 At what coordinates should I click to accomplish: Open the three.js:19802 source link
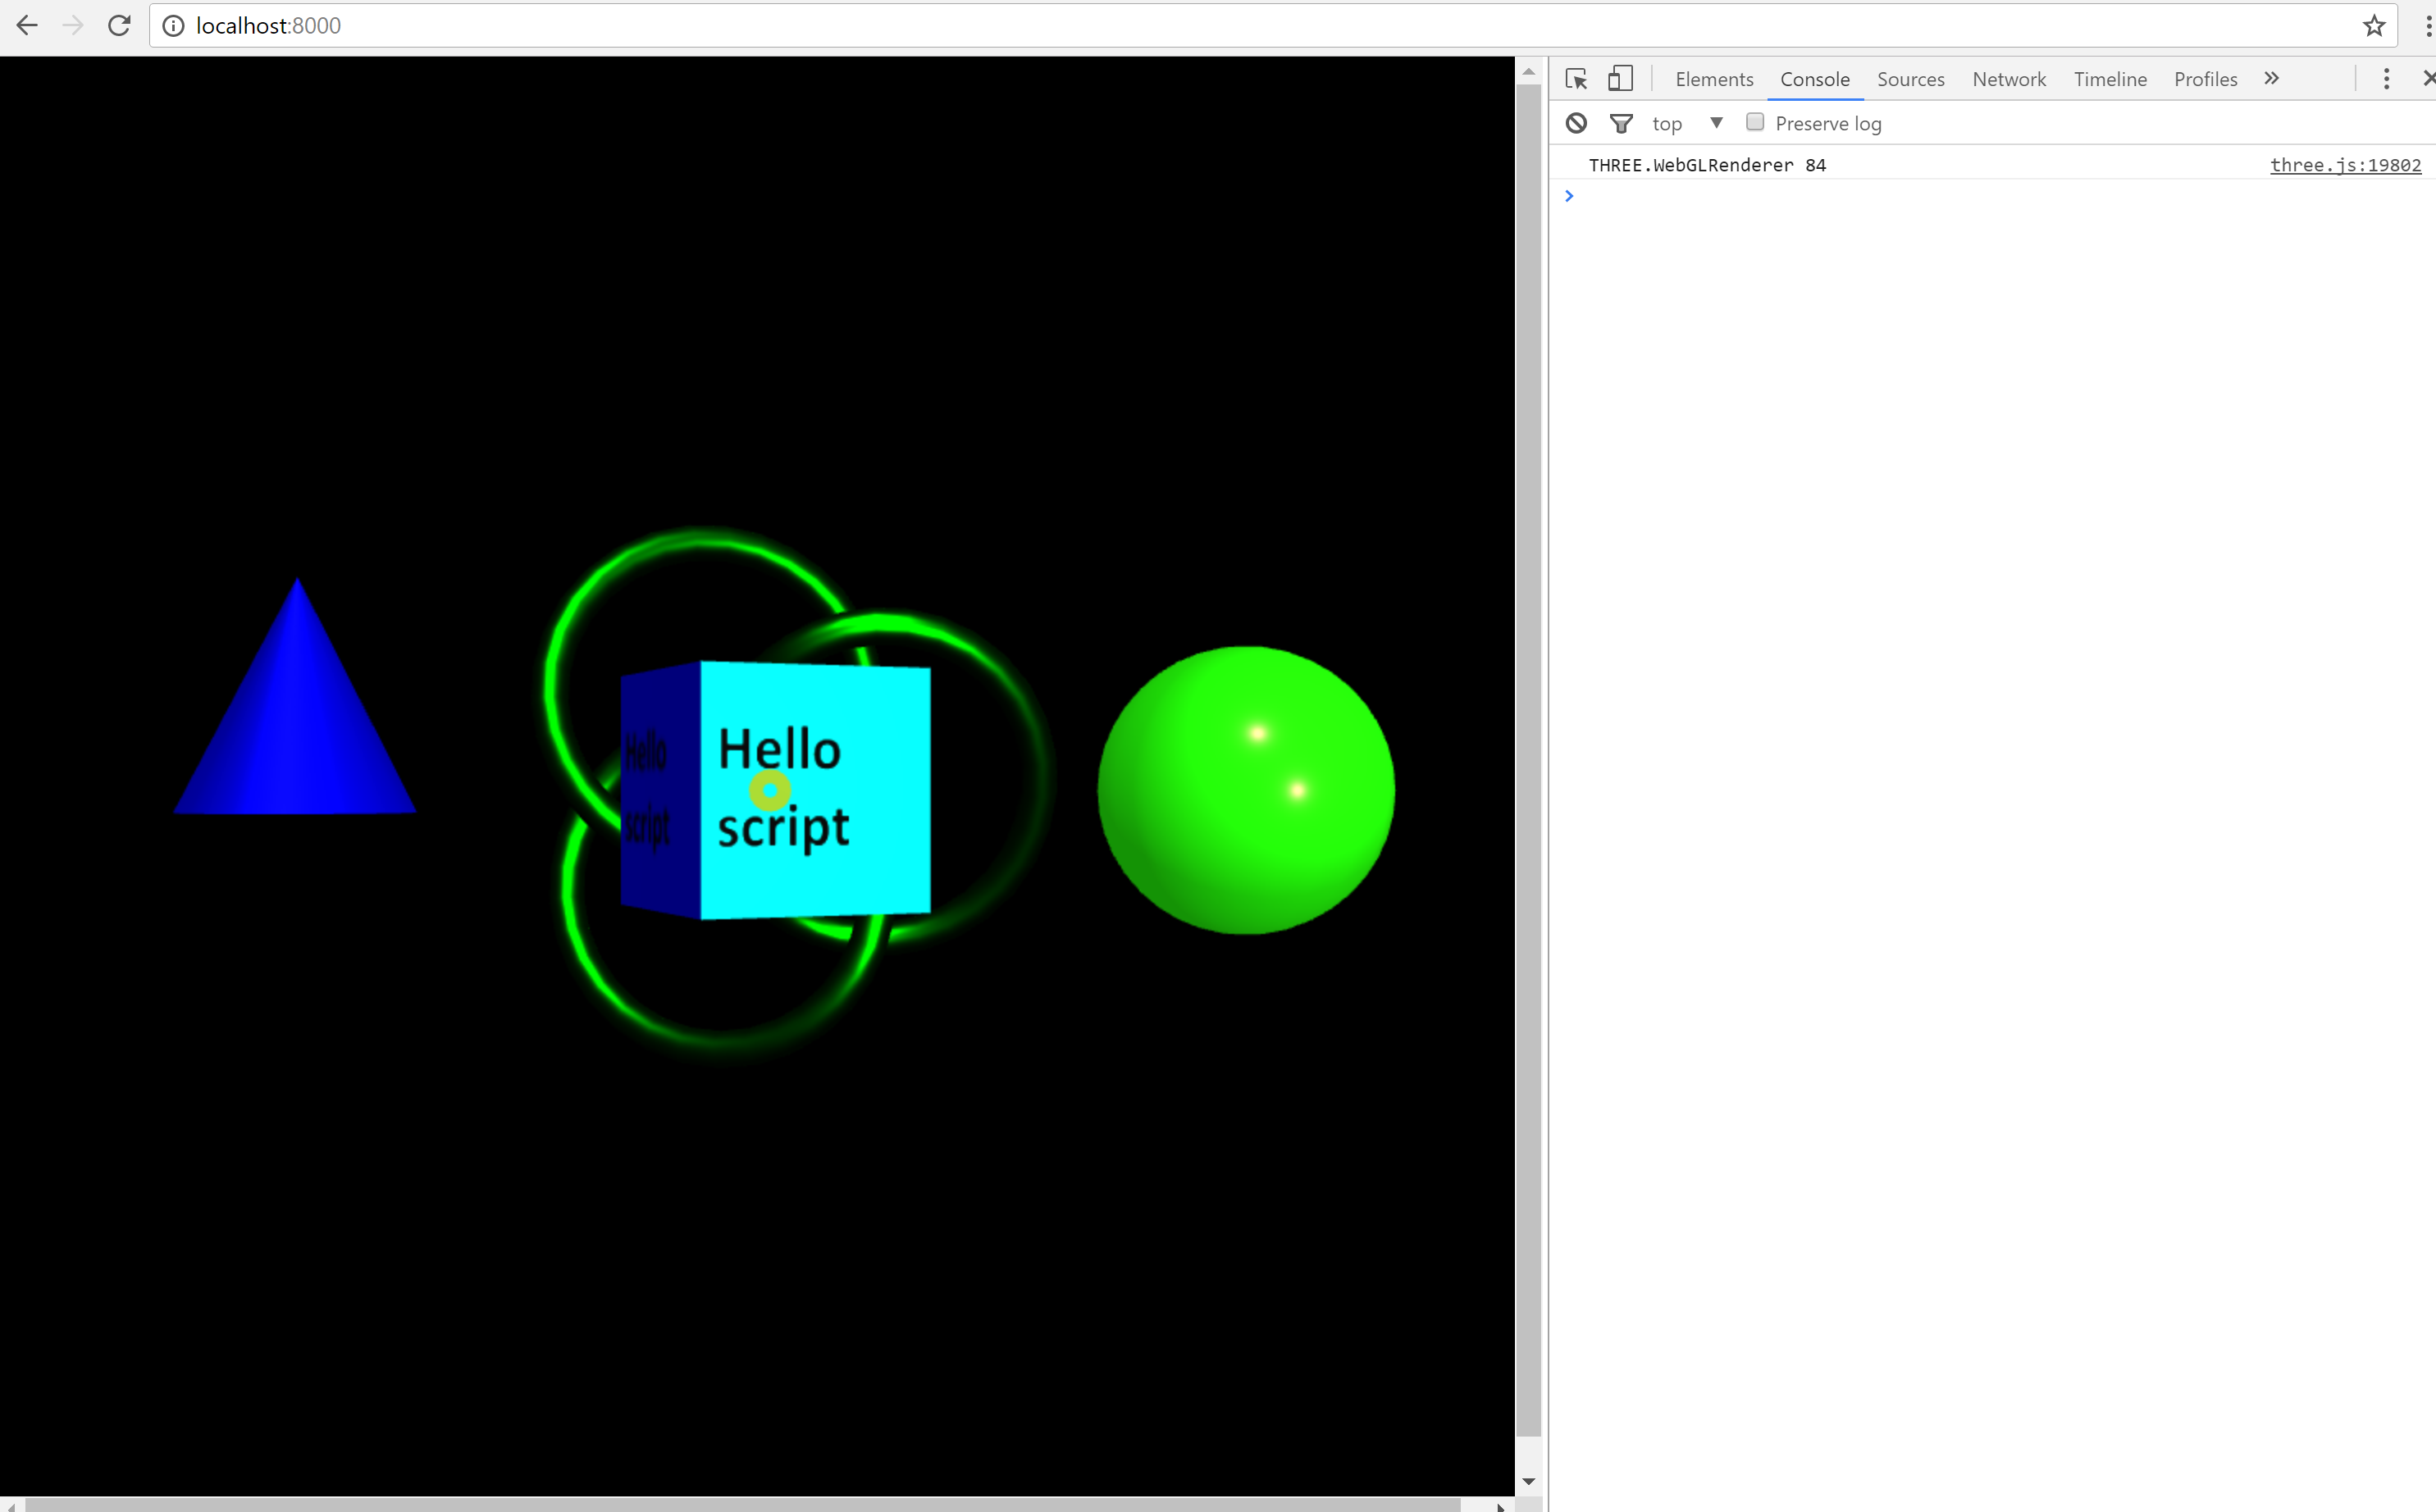tap(2344, 165)
